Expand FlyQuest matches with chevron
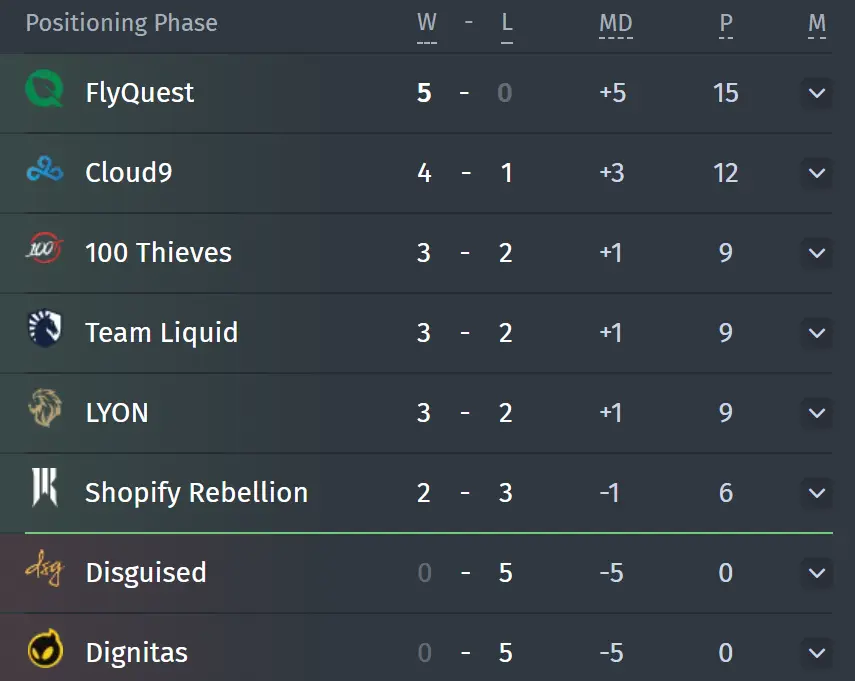 (x=816, y=93)
